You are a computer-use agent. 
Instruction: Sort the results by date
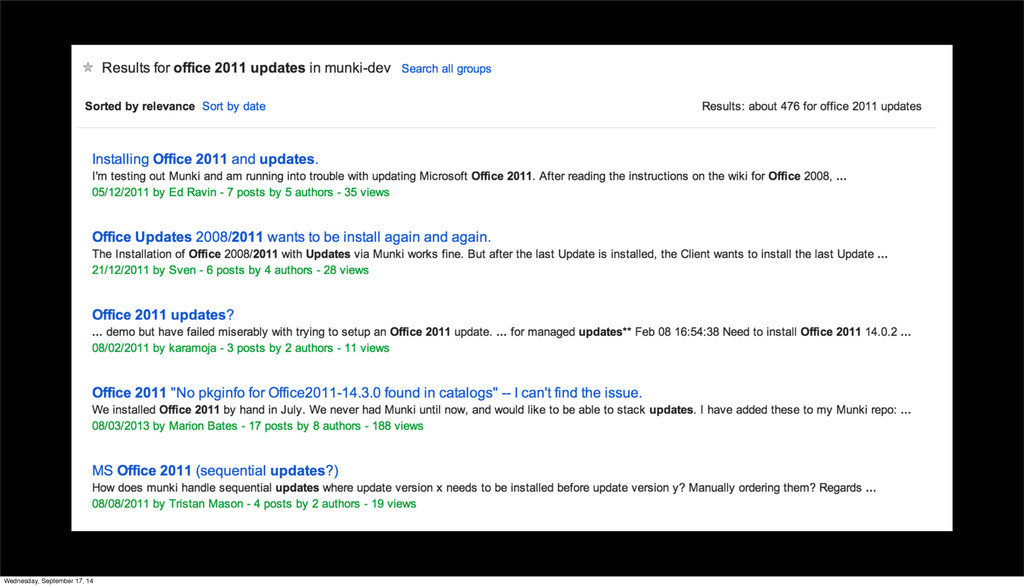pyautogui.click(x=234, y=106)
